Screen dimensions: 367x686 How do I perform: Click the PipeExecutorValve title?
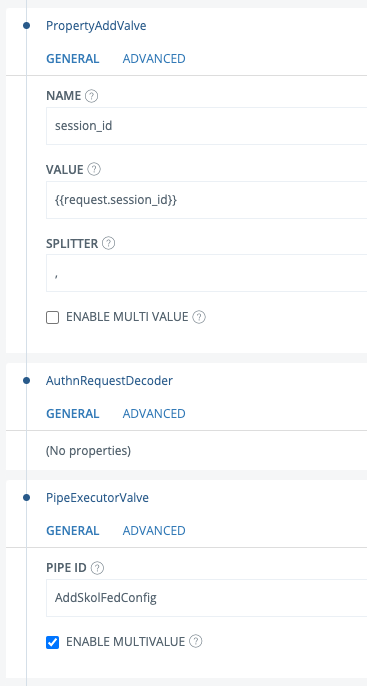point(97,497)
